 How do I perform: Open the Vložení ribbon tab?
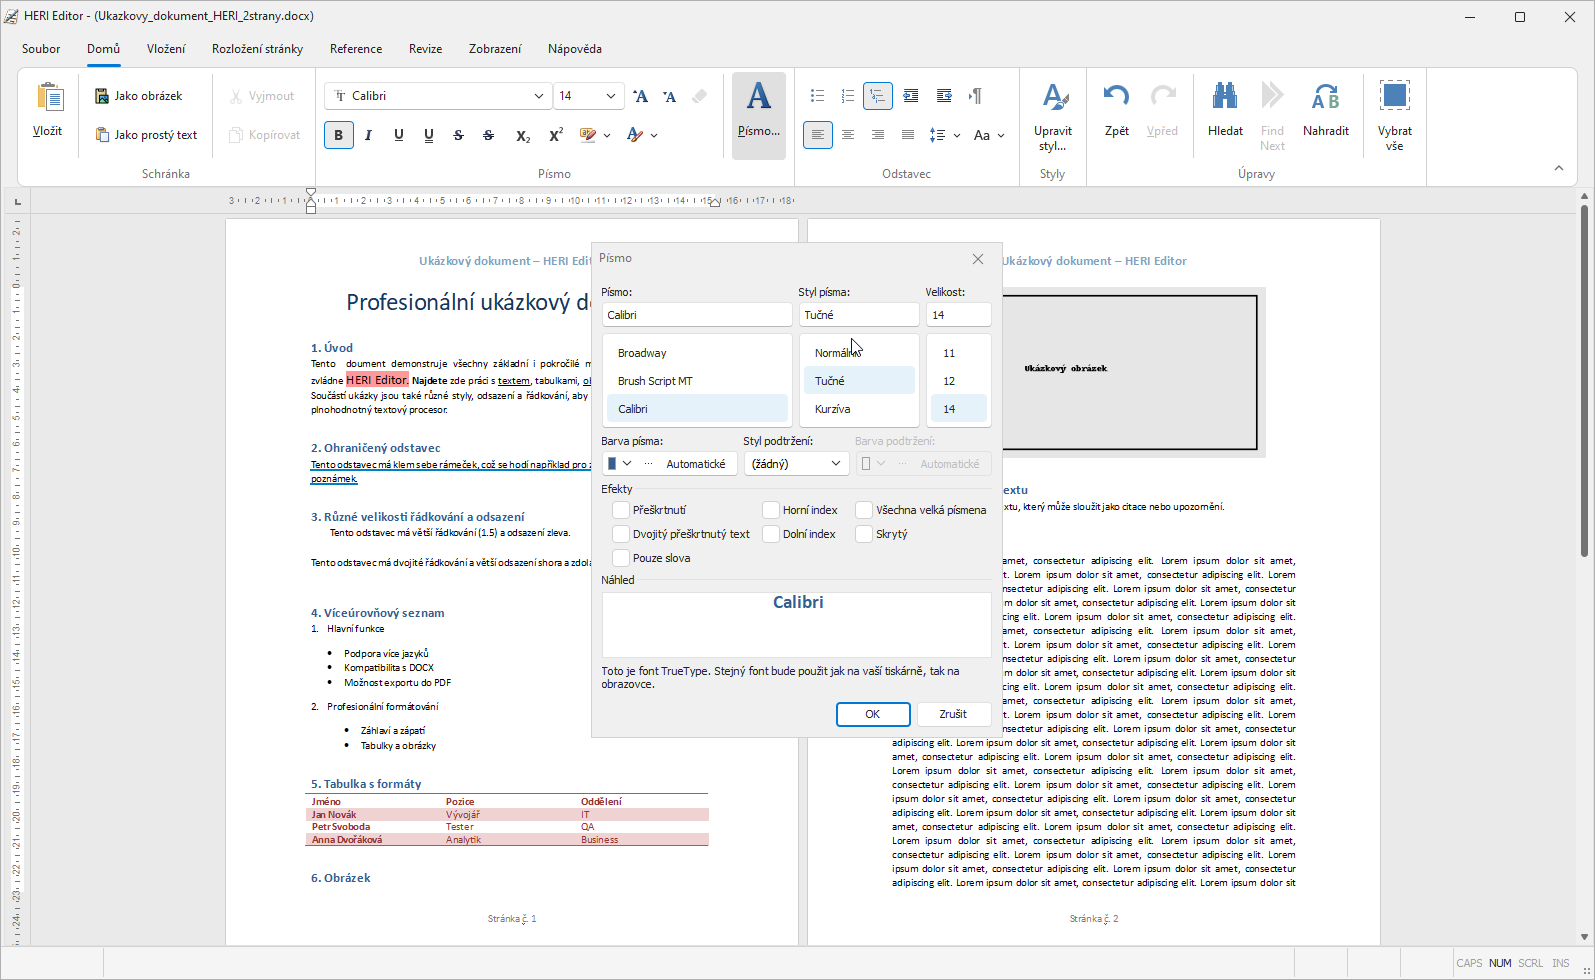pos(166,49)
